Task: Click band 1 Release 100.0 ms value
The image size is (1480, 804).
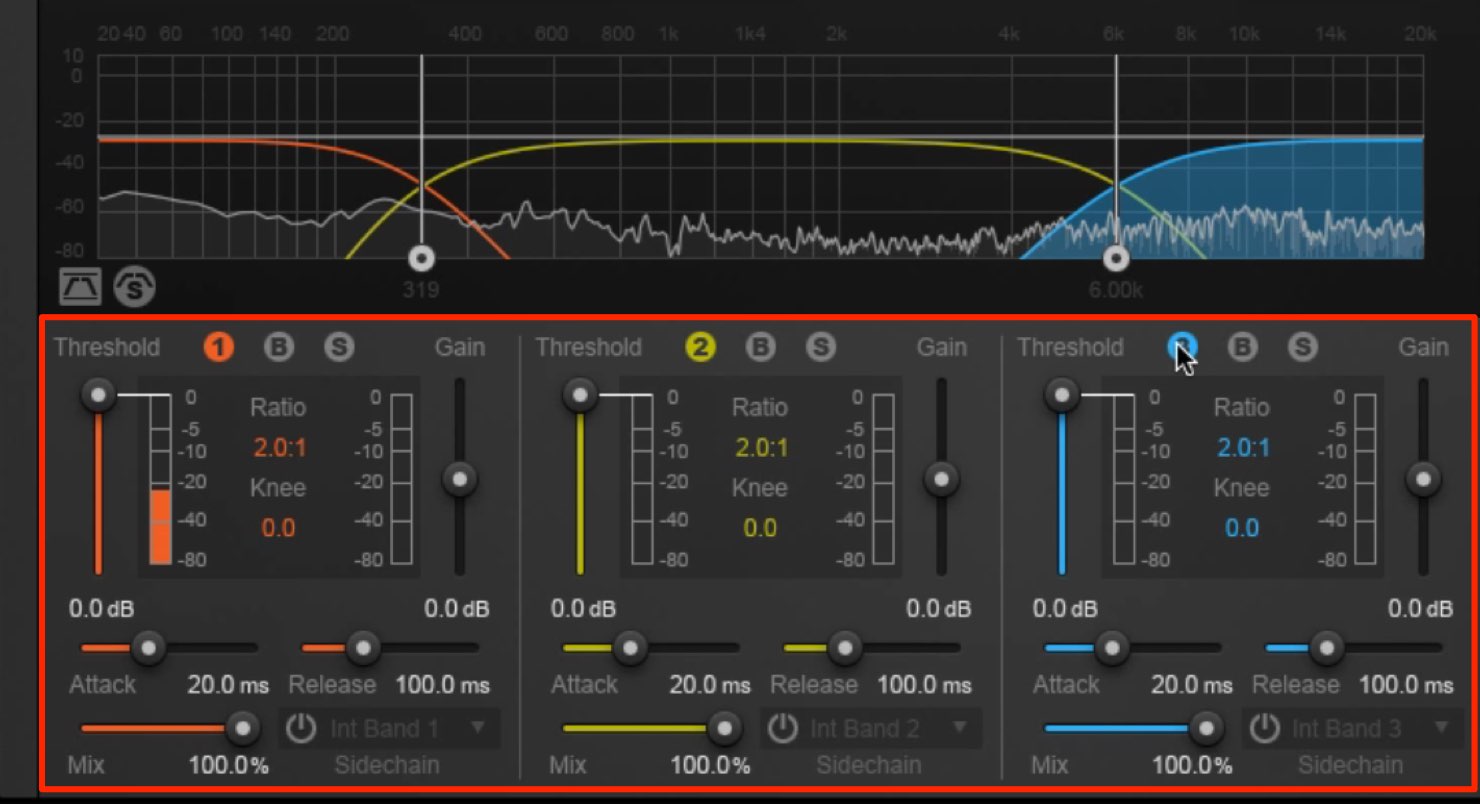Action: 442,685
